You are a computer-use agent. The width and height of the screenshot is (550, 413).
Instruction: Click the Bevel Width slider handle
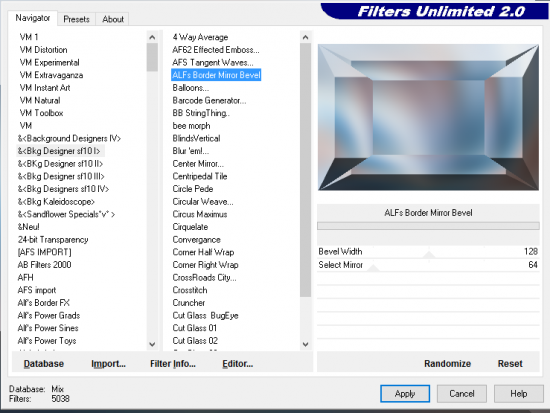[429, 254]
